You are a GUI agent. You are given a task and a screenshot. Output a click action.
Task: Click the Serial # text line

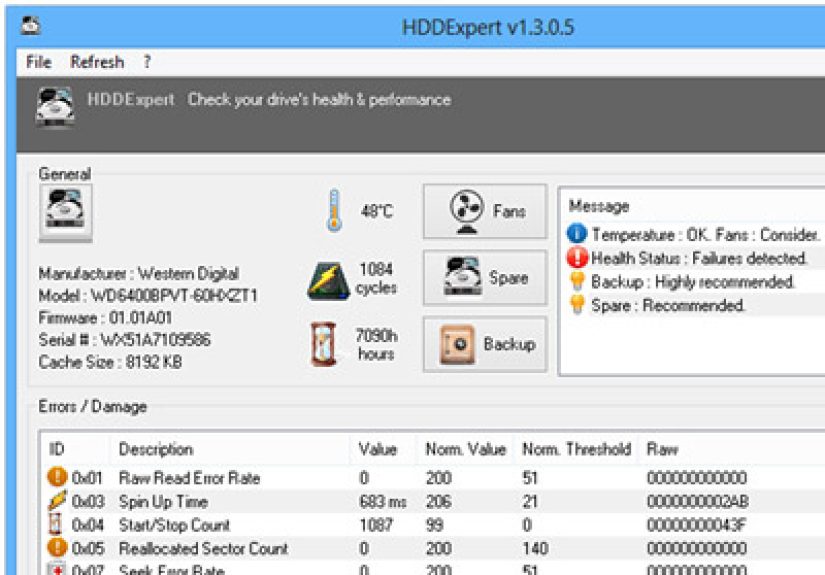tap(124, 340)
